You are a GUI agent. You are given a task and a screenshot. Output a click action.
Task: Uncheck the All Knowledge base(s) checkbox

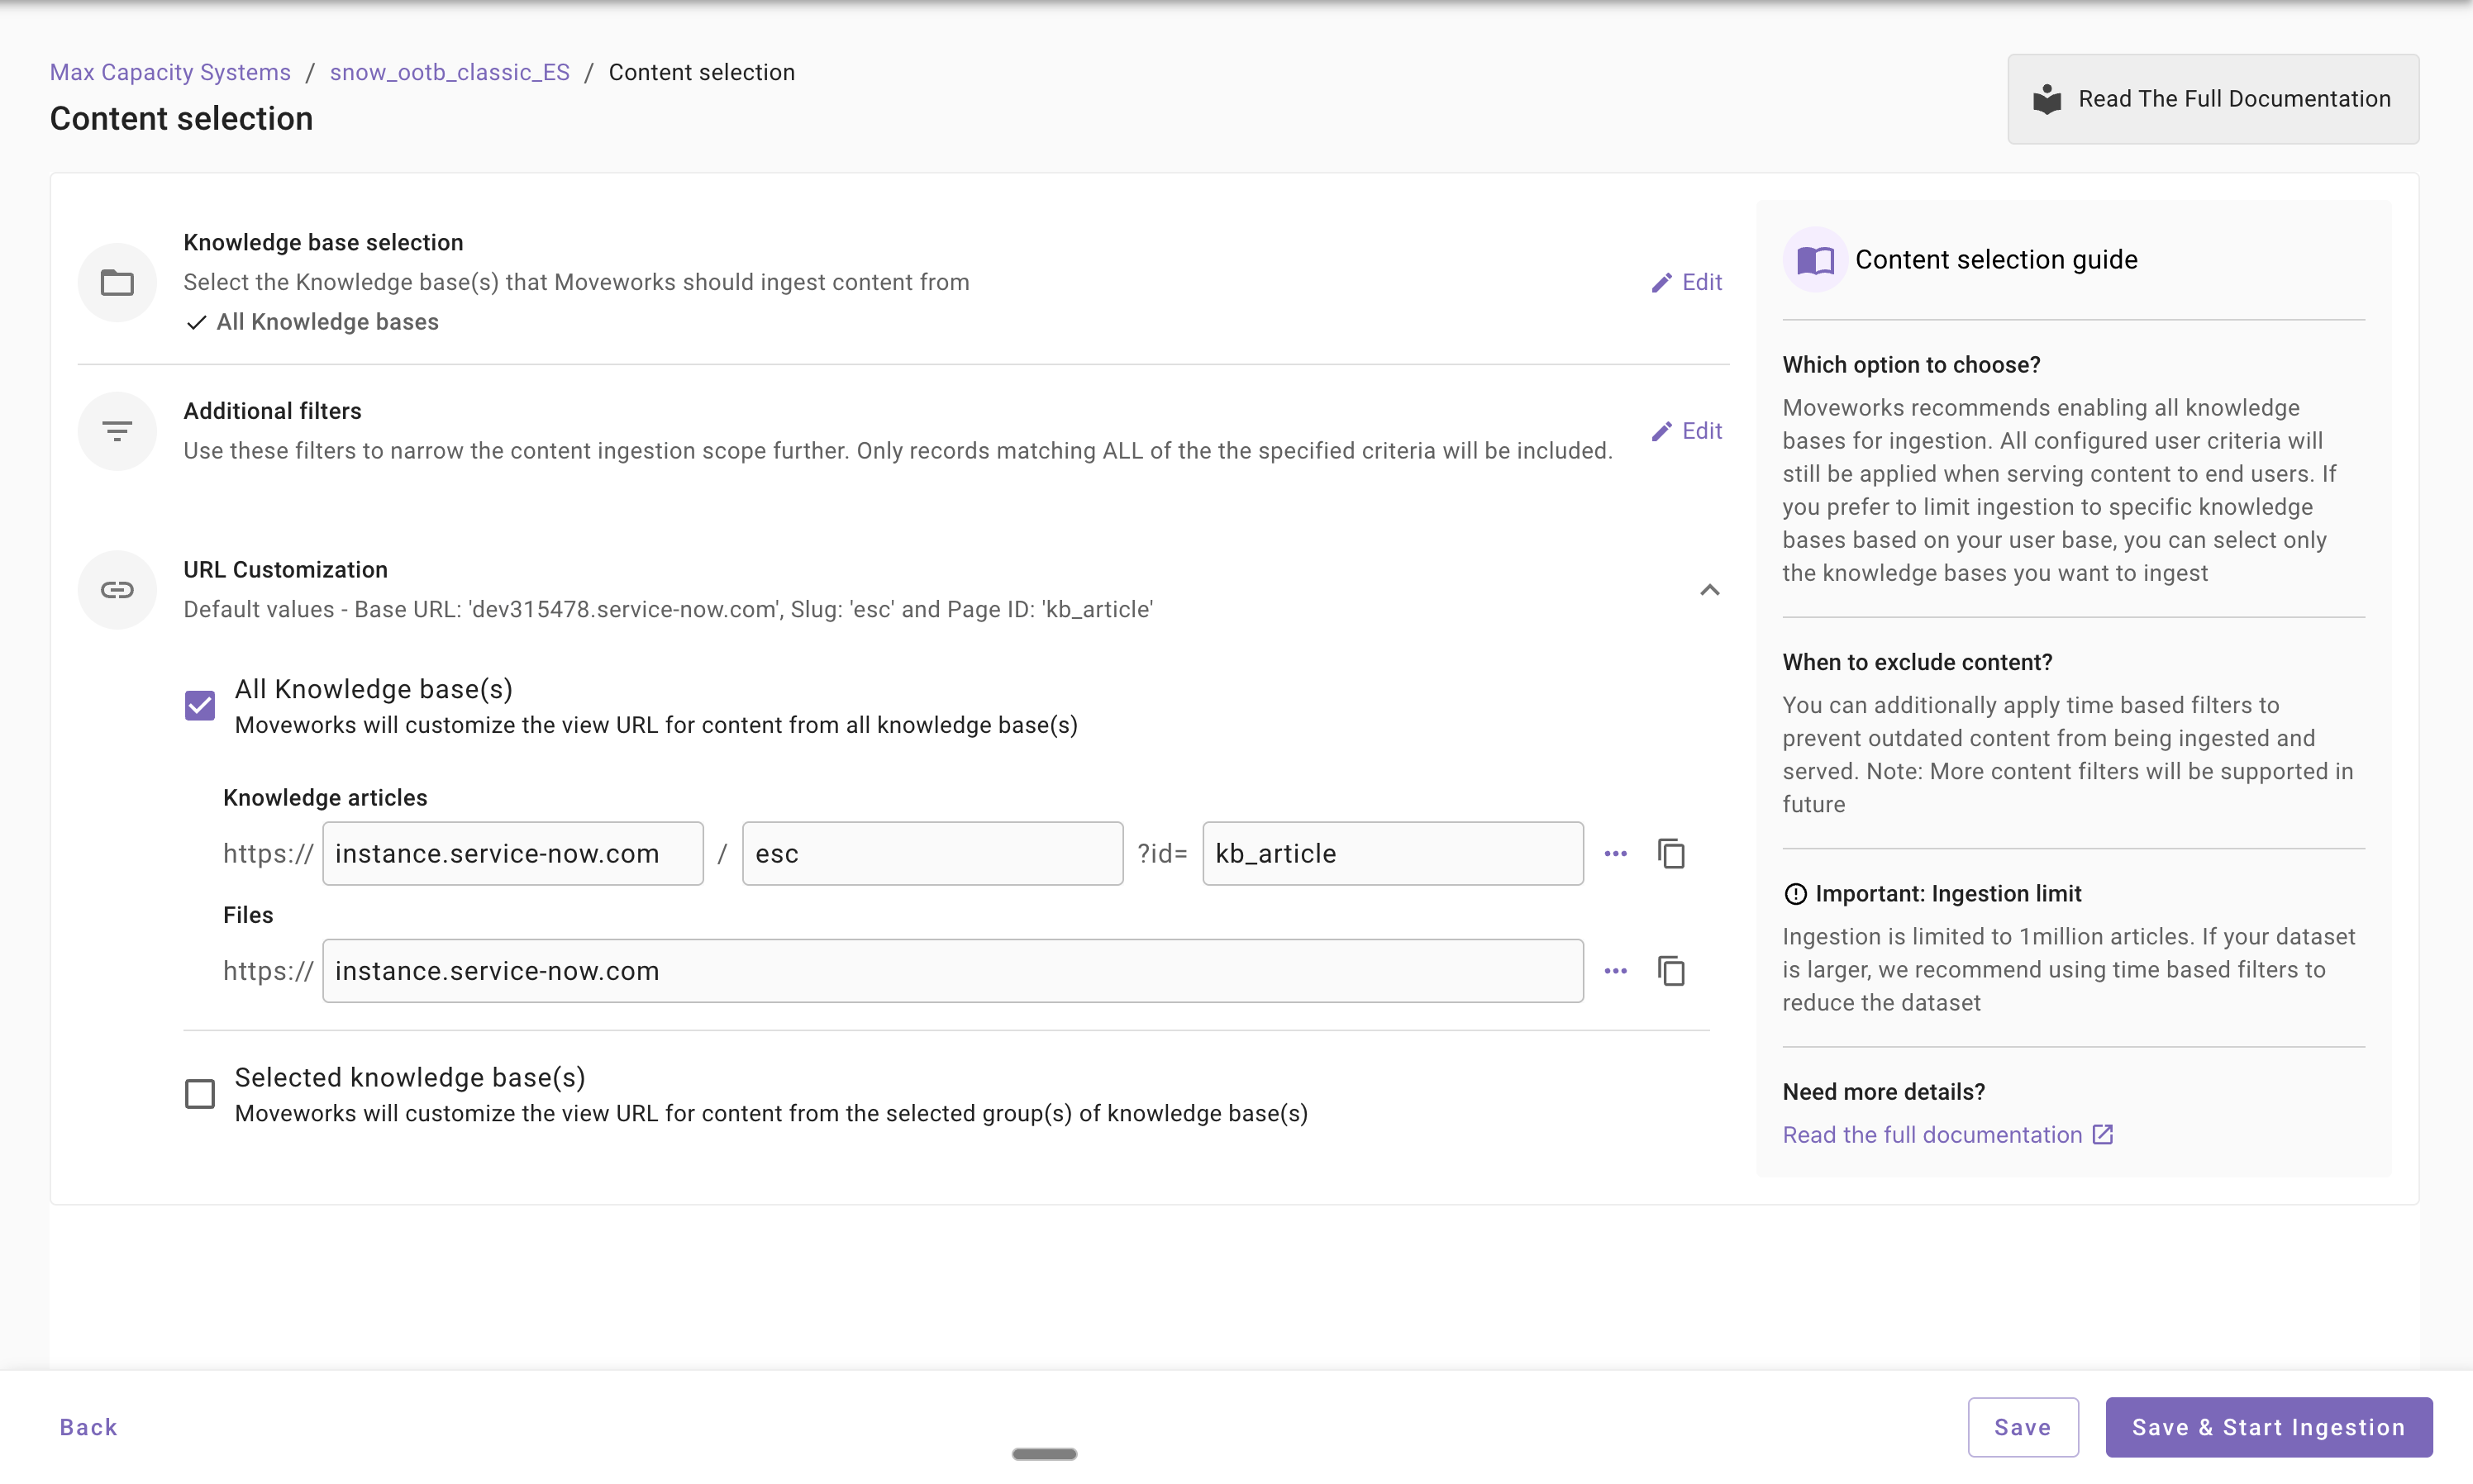(200, 706)
